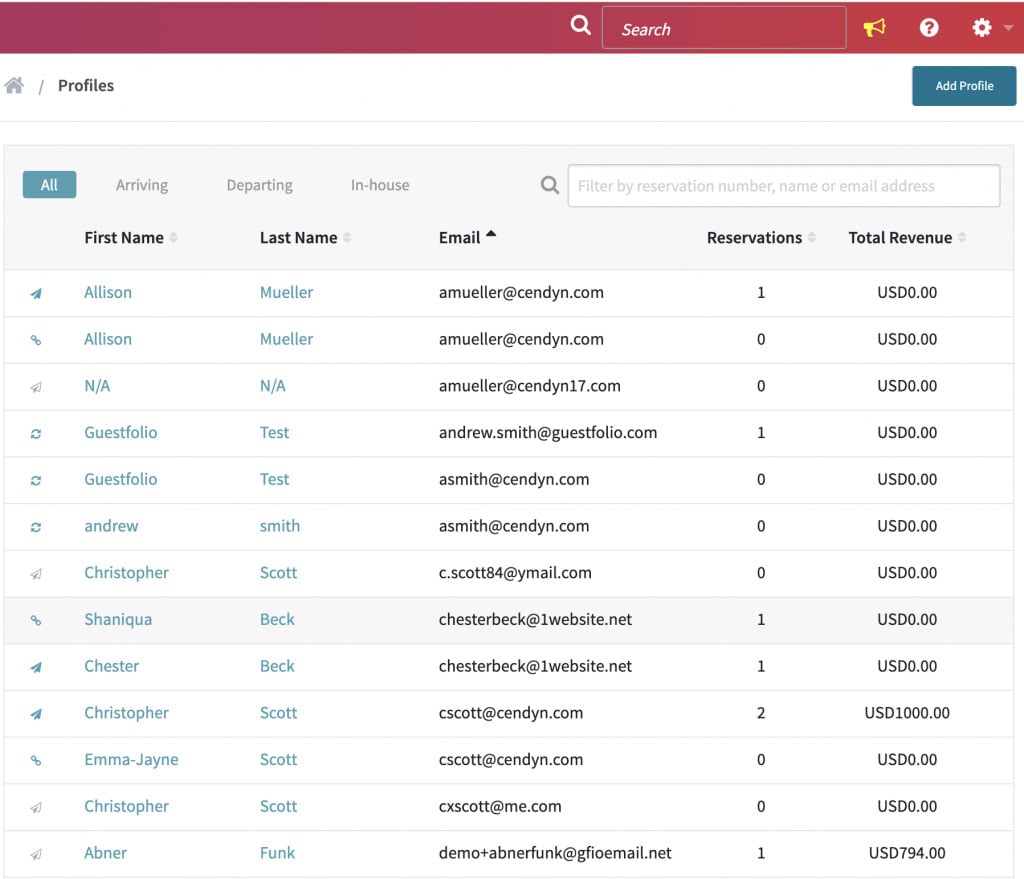
Task: Open the dropdown arrow beside the gear icon
Action: [1009, 28]
